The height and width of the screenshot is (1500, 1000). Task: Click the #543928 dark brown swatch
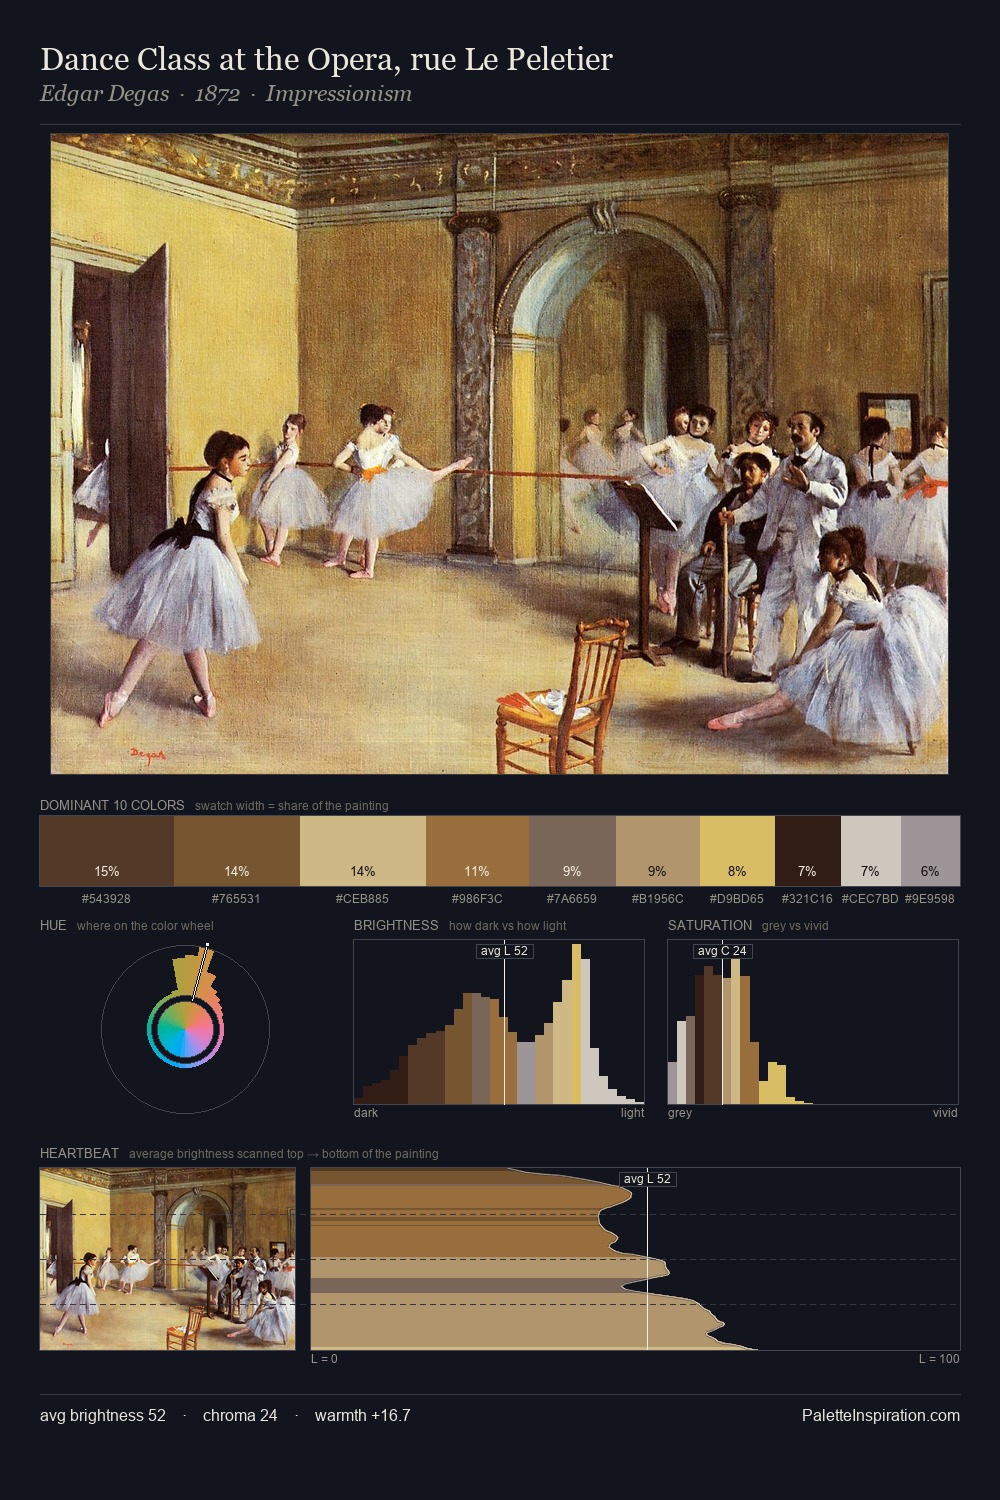tap(107, 851)
